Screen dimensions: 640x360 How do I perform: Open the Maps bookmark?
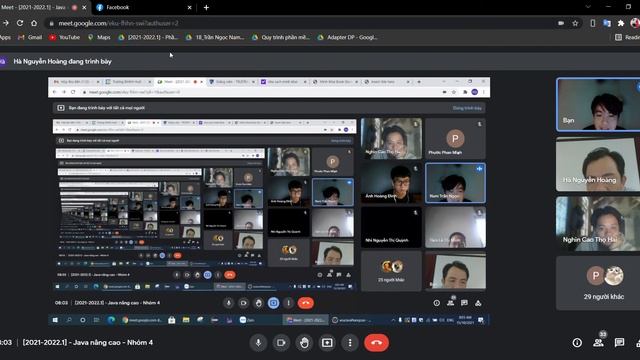[99, 37]
